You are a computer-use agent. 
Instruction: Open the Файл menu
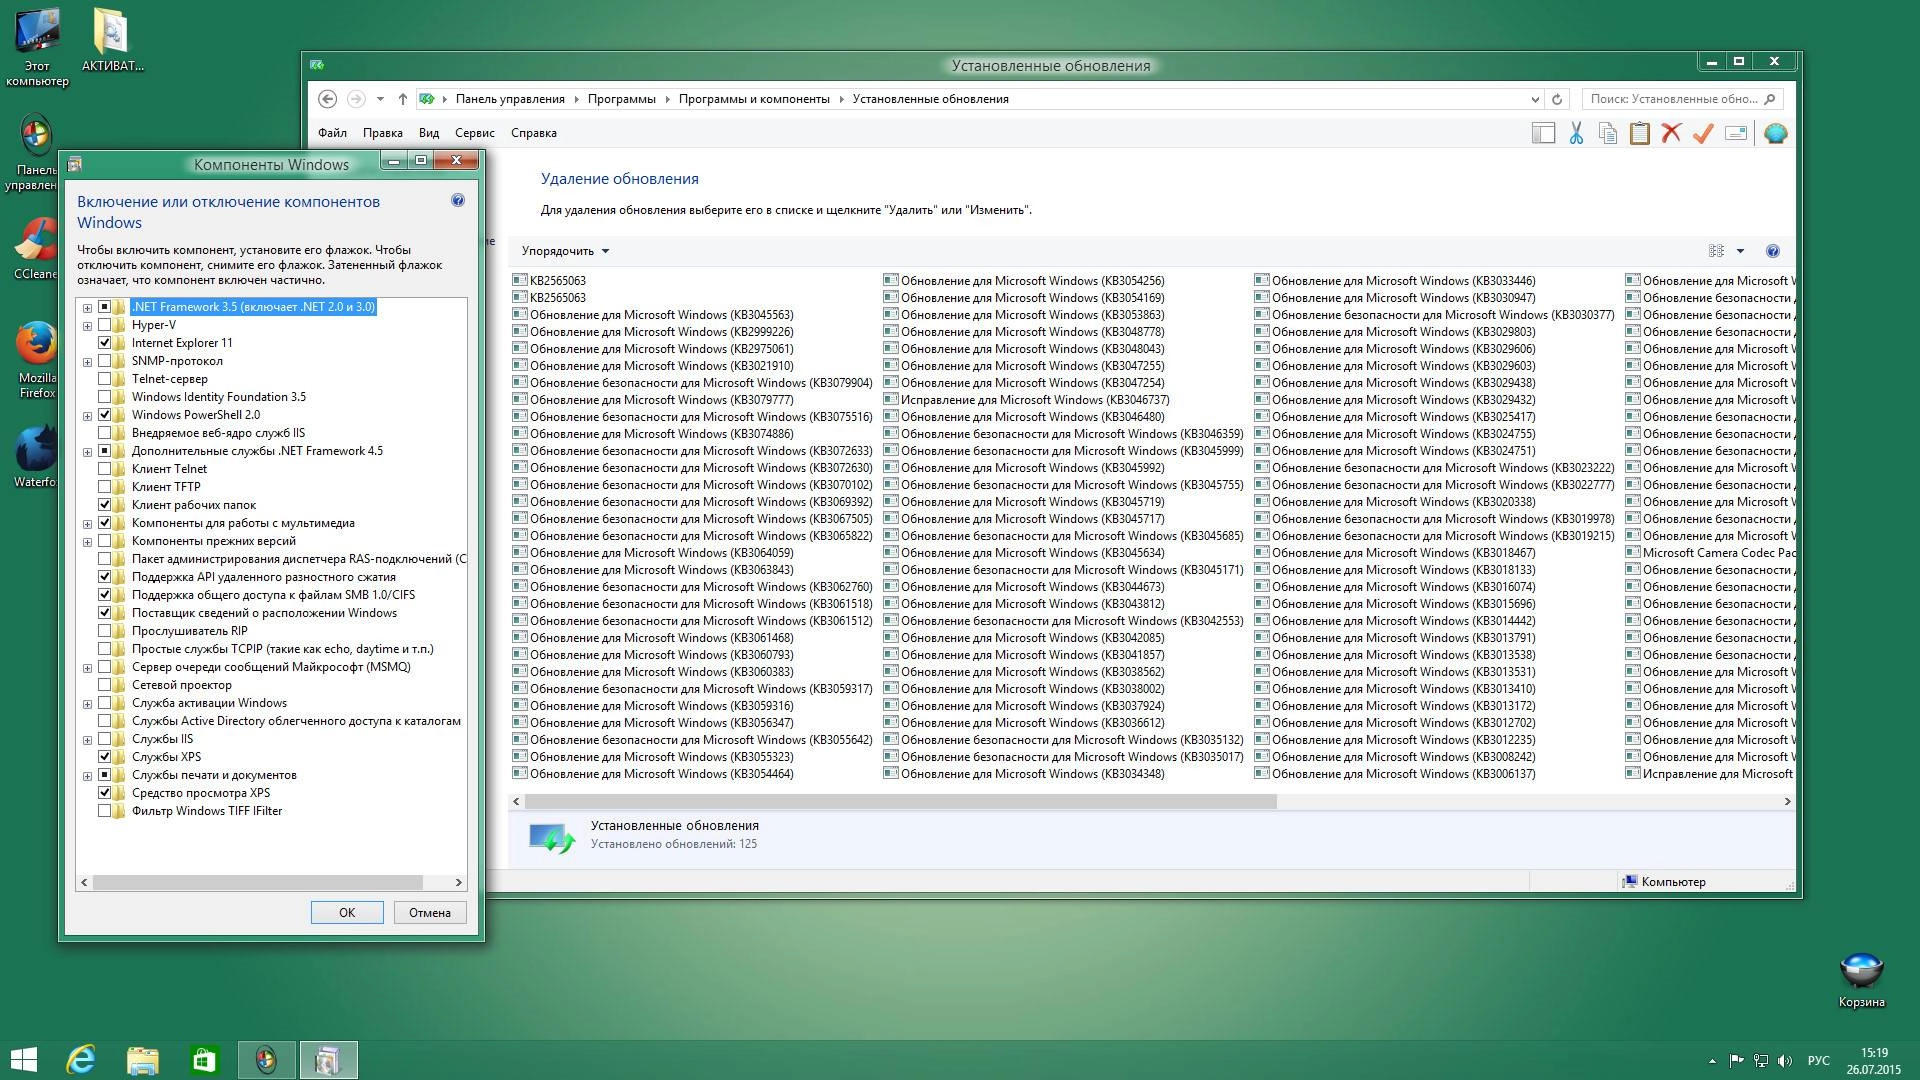tap(332, 133)
